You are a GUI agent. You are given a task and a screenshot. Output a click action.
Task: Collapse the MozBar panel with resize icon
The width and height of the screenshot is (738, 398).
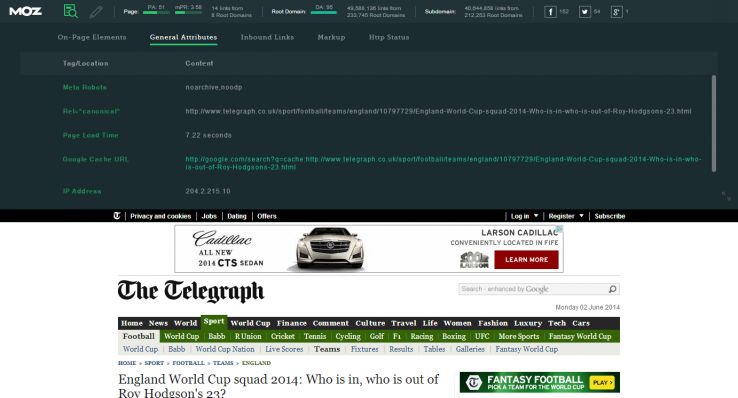click(726, 196)
